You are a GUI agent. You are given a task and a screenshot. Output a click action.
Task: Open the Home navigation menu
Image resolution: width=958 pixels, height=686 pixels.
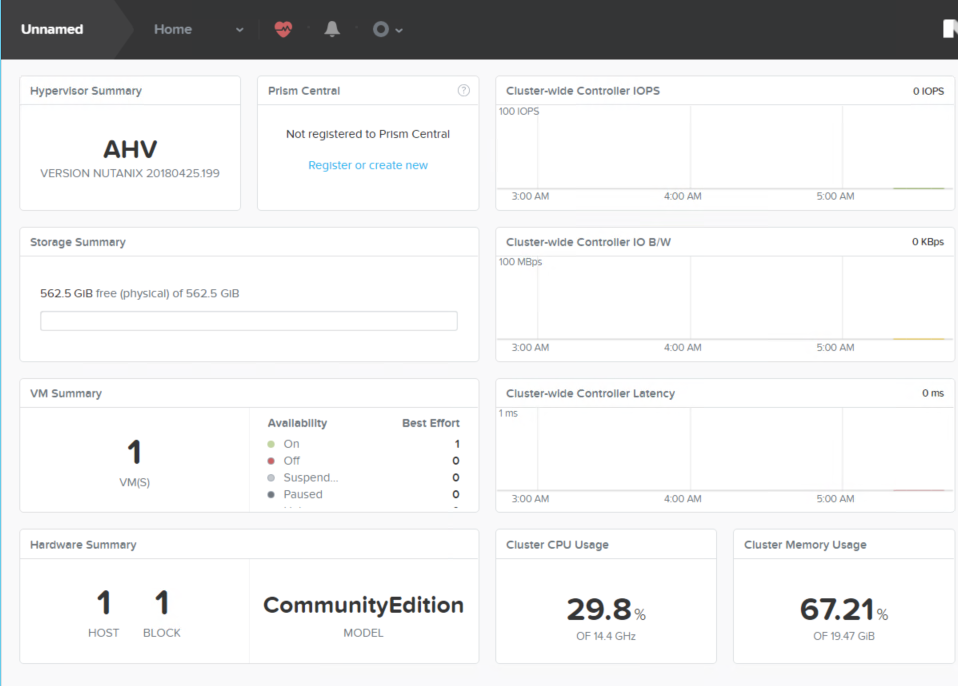pyautogui.click(x=173, y=29)
